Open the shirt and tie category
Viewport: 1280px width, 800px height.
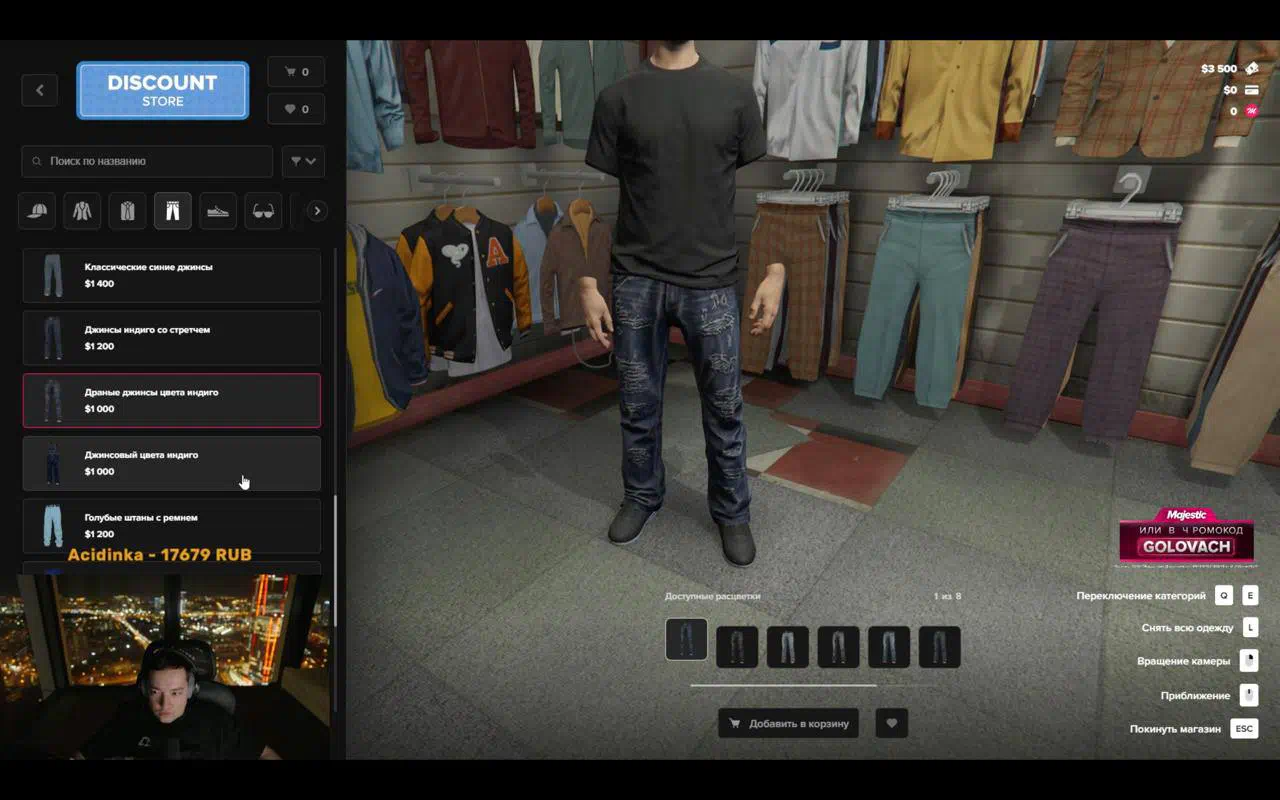pyautogui.click(x=127, y=211)
